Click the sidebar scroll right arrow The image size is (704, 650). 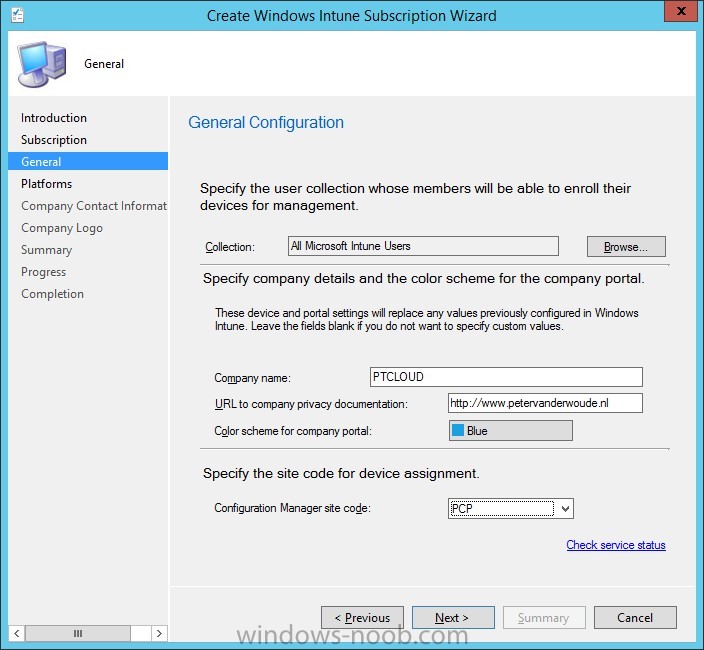[x=159, y=633]
